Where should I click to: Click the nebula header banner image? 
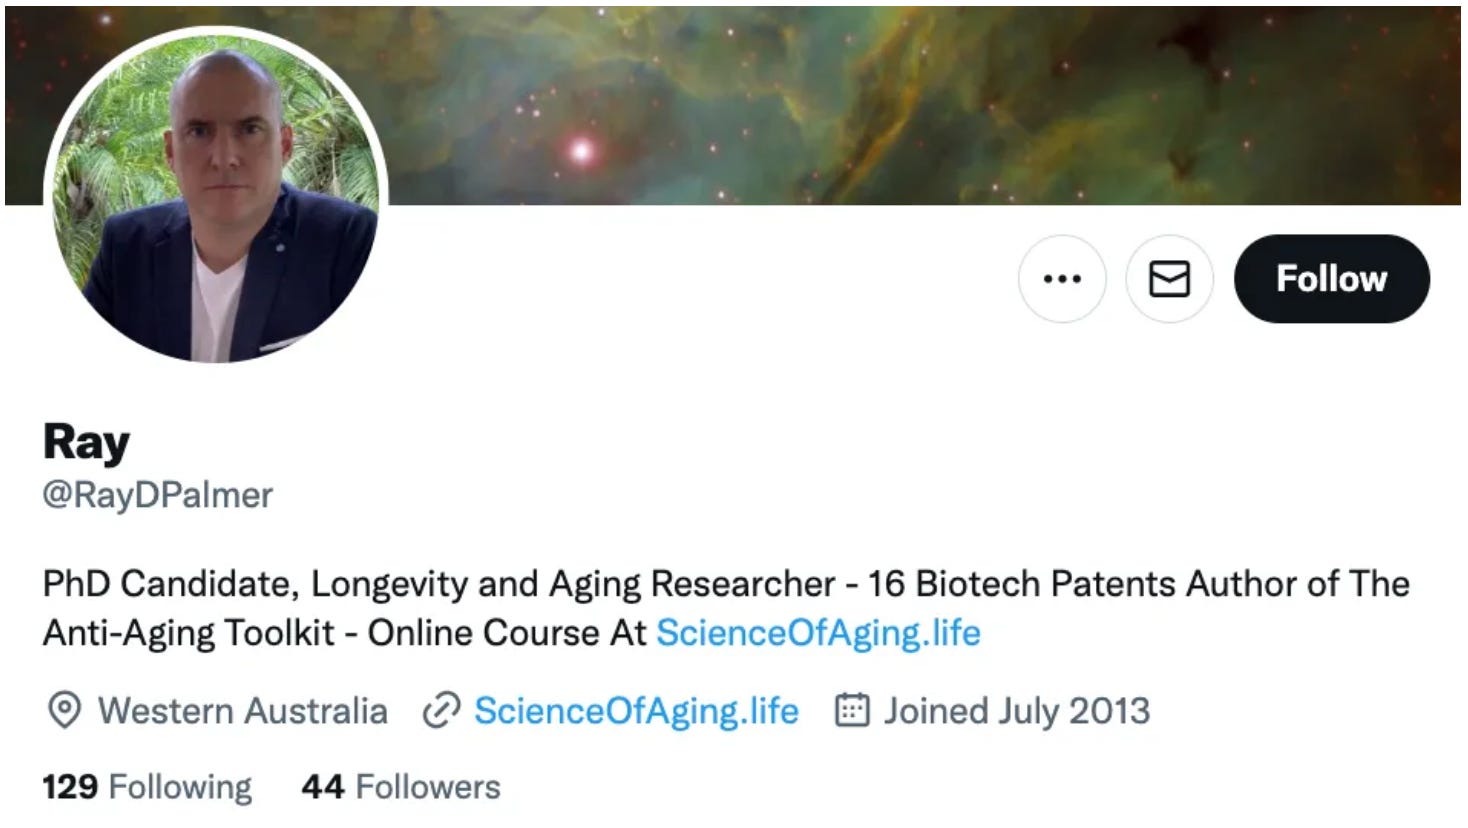pos(900,100)
